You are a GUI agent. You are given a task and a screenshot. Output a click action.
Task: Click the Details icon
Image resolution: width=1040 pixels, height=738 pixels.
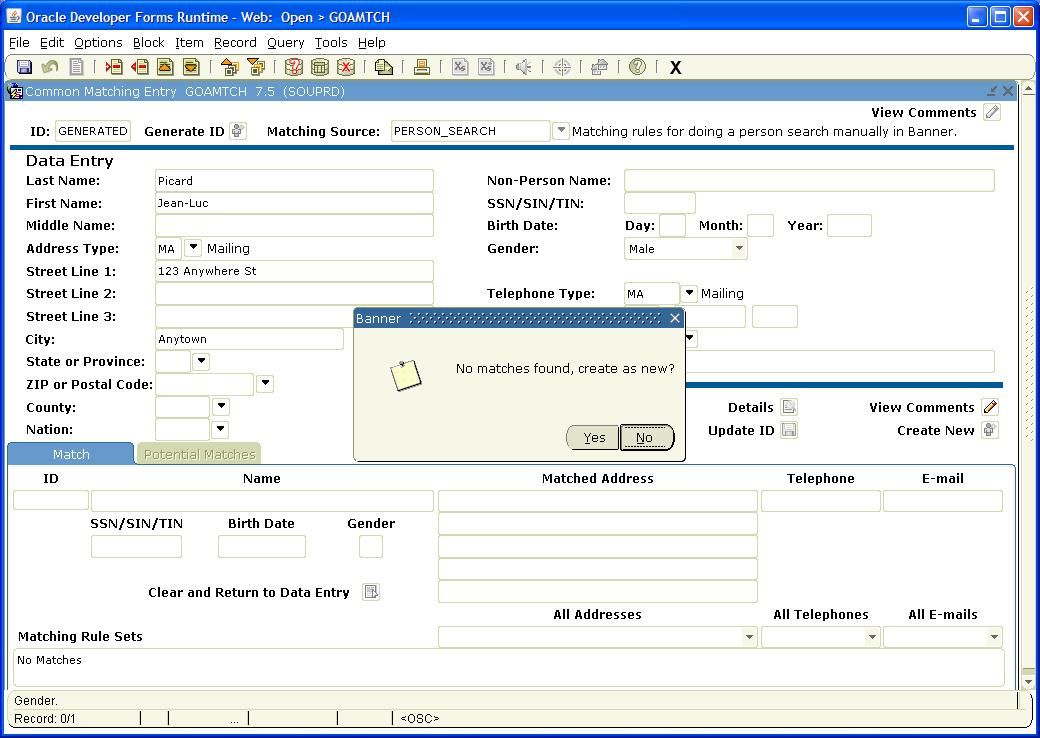coord(789,407)
